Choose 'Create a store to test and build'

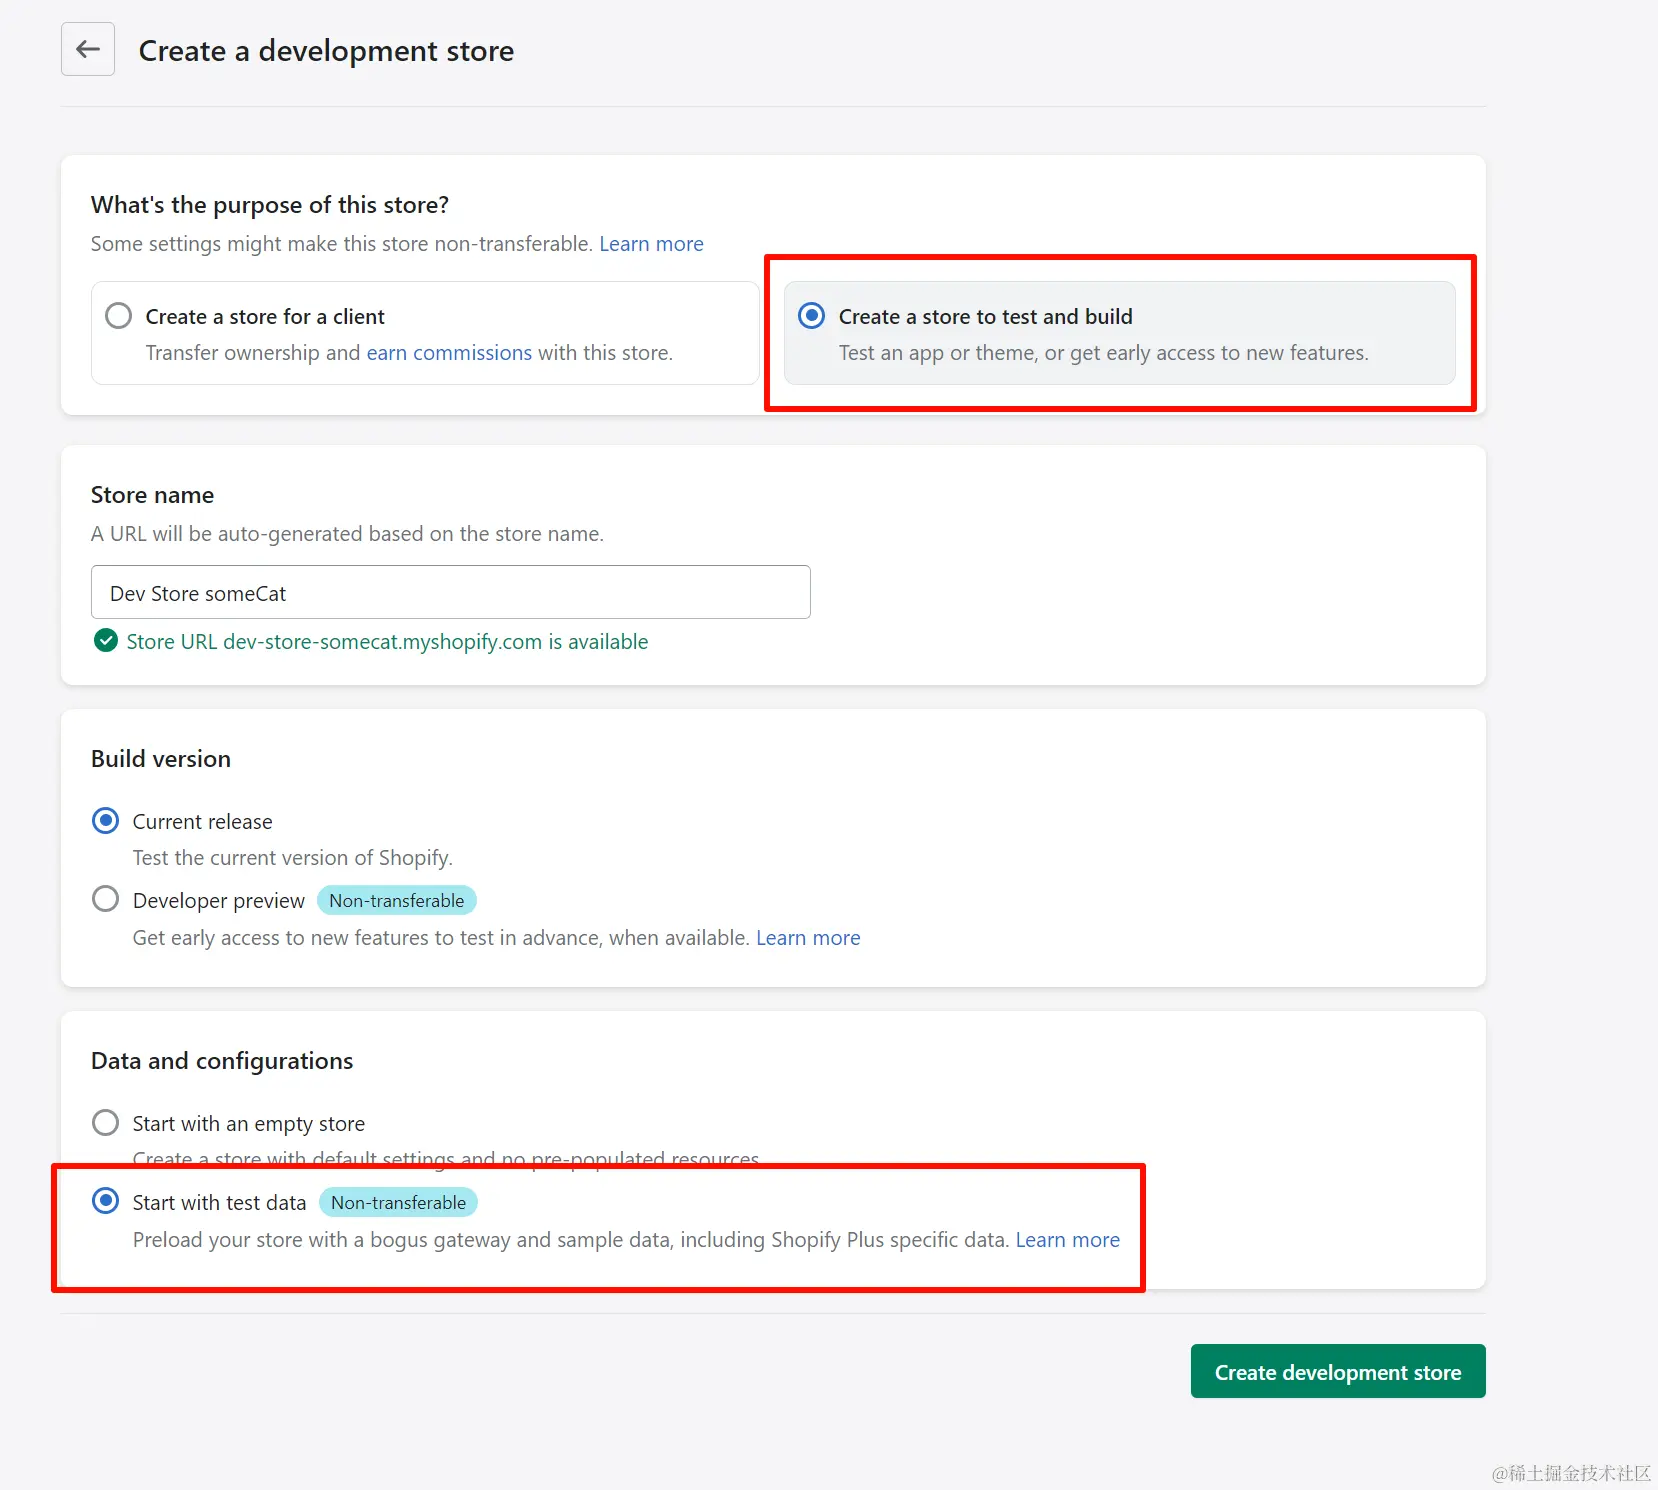pos(812,316)
